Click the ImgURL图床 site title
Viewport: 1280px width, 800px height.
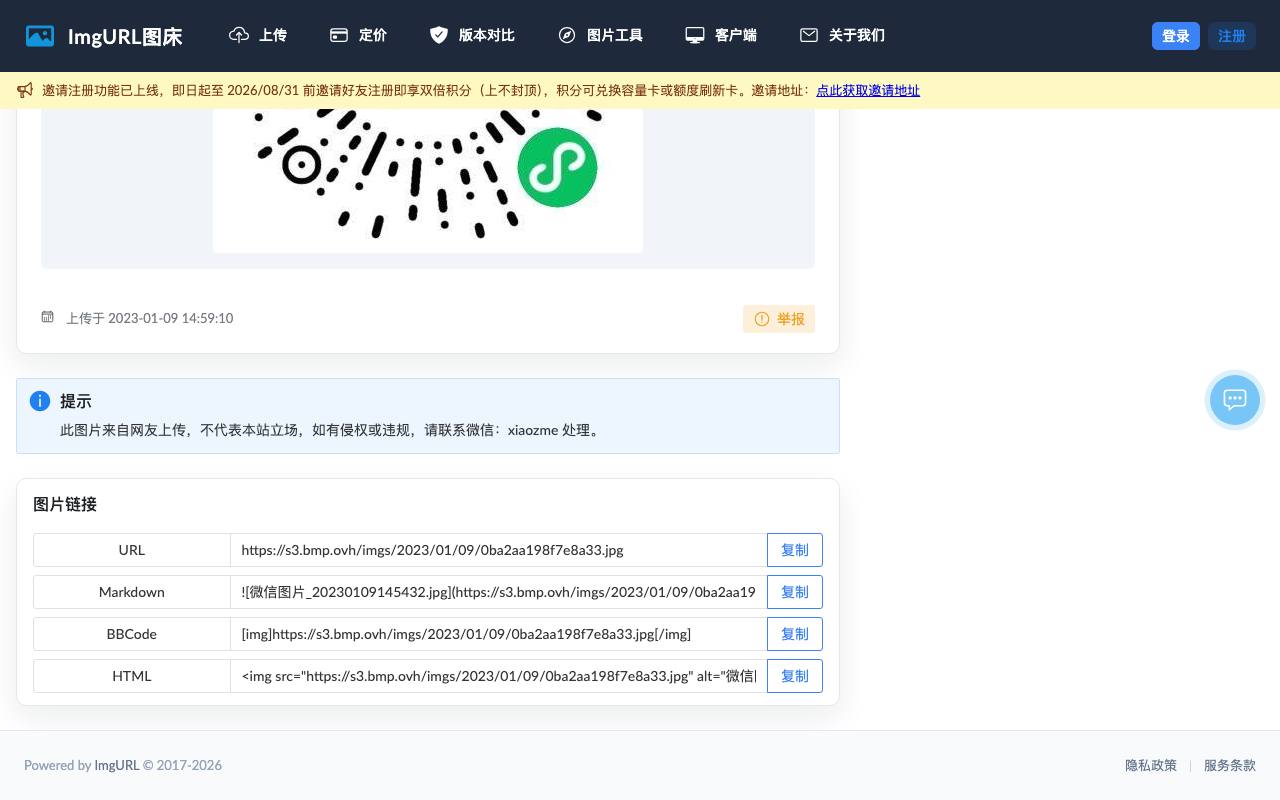point(125,37)
